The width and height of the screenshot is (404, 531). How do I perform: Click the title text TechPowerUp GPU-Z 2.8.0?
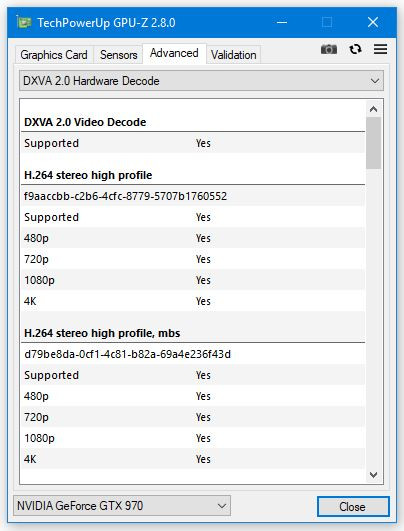(106, 23)
